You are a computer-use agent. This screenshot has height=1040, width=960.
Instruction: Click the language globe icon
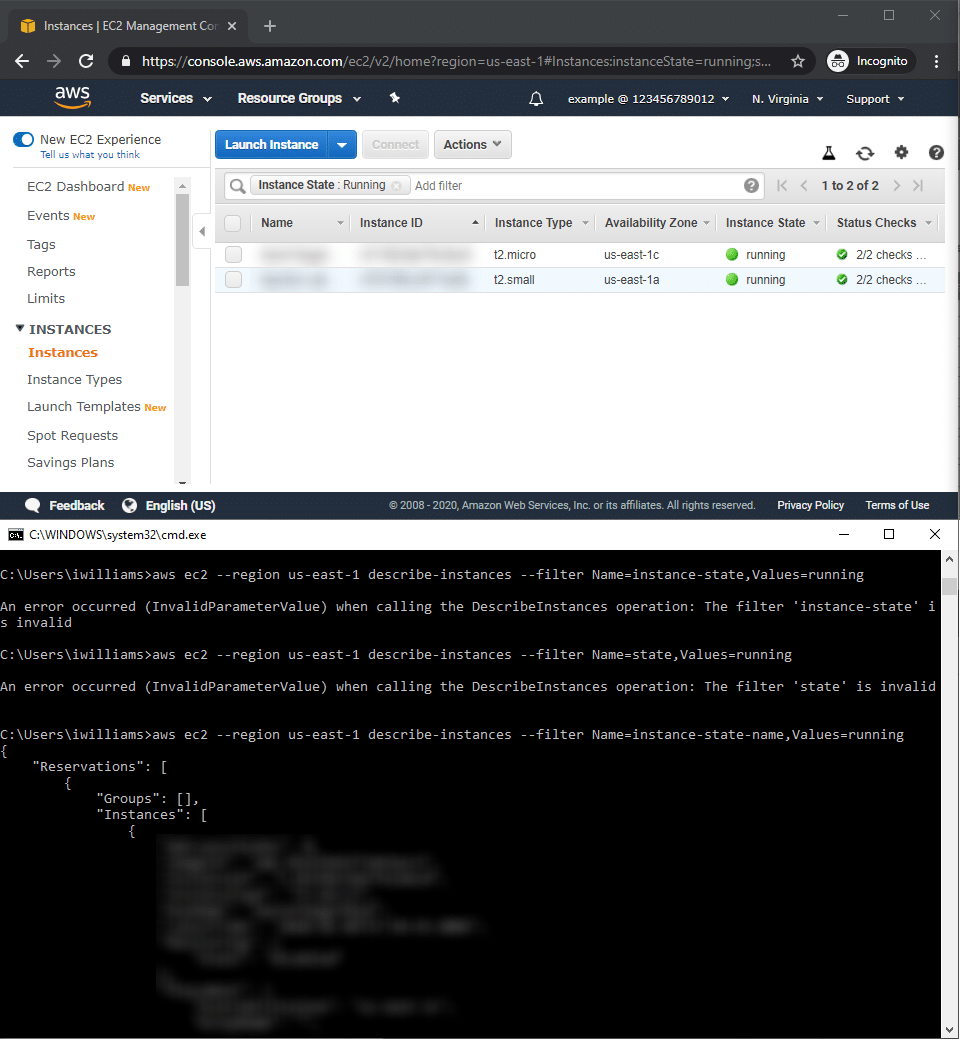click(x=129, y=505)
